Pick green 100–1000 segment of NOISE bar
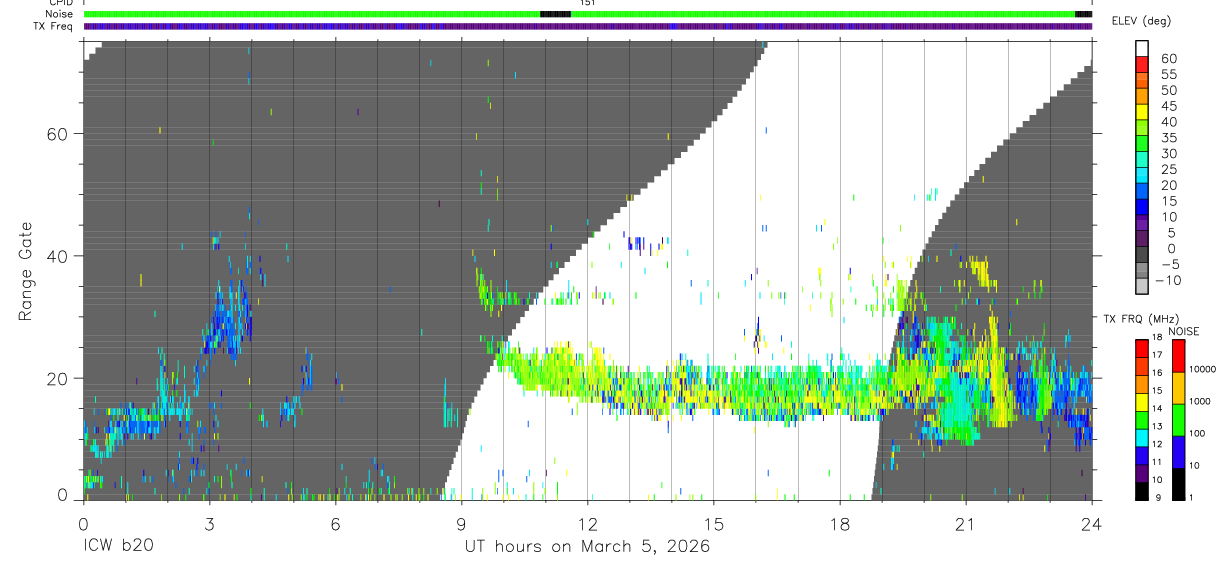Image resolution: width=1228 pixels, height=567 pixels. [1178, 420]
